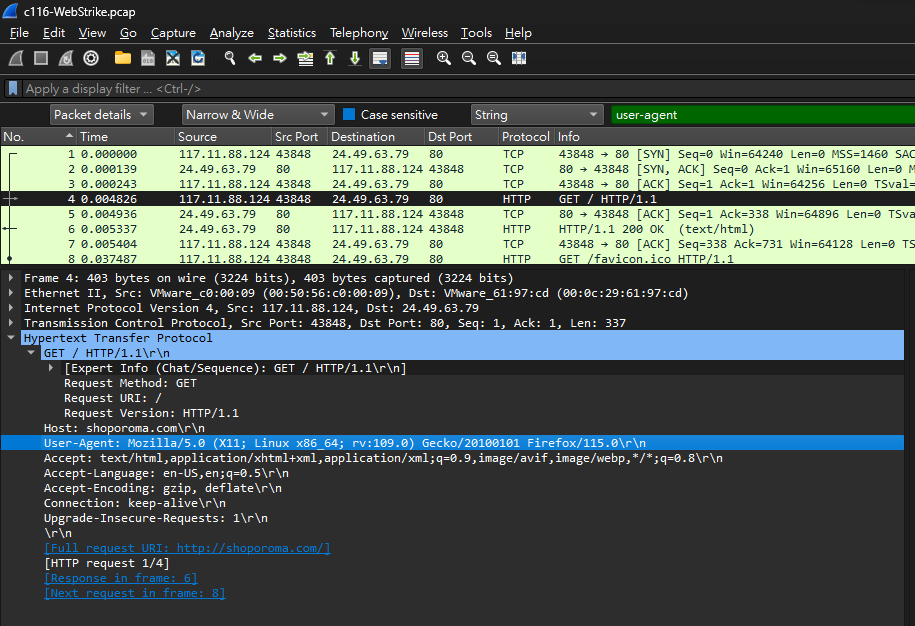Viewport: 915px width, 626px height.
Task: Go to a specific packet
Action: [305, 58]
